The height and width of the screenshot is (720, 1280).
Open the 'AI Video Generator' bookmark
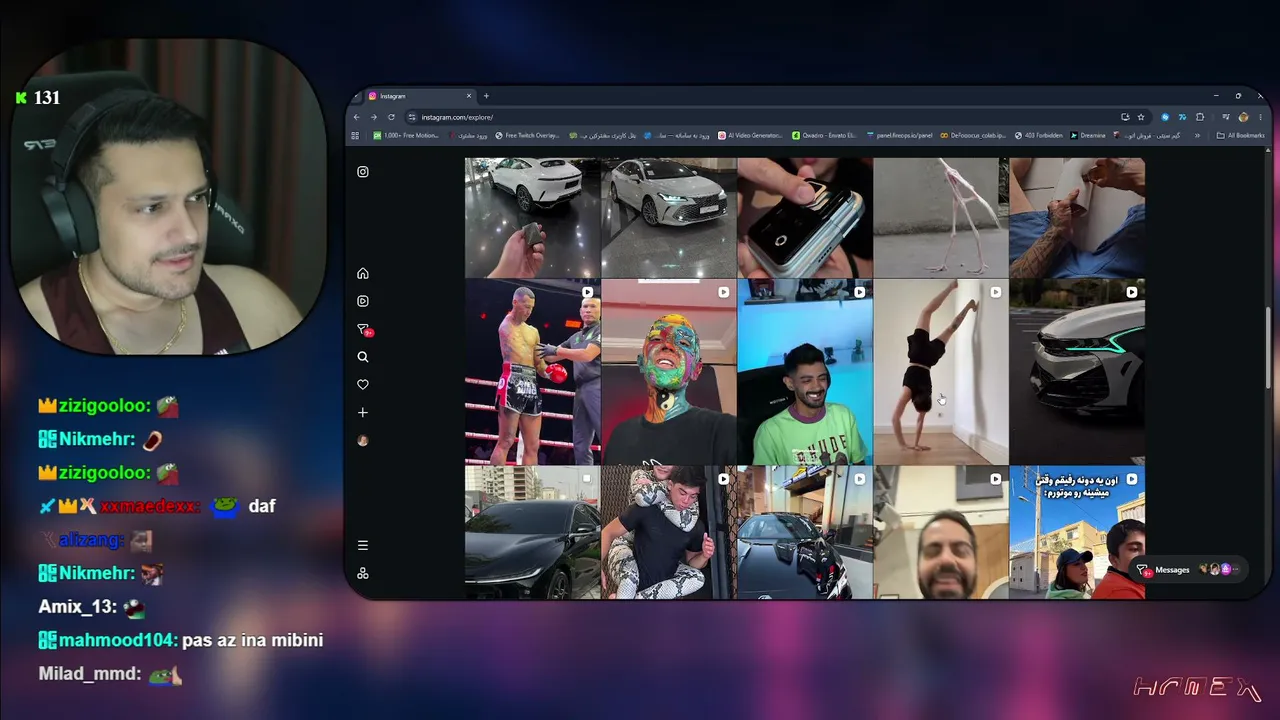pyautogui.click(x=750, y=135)
